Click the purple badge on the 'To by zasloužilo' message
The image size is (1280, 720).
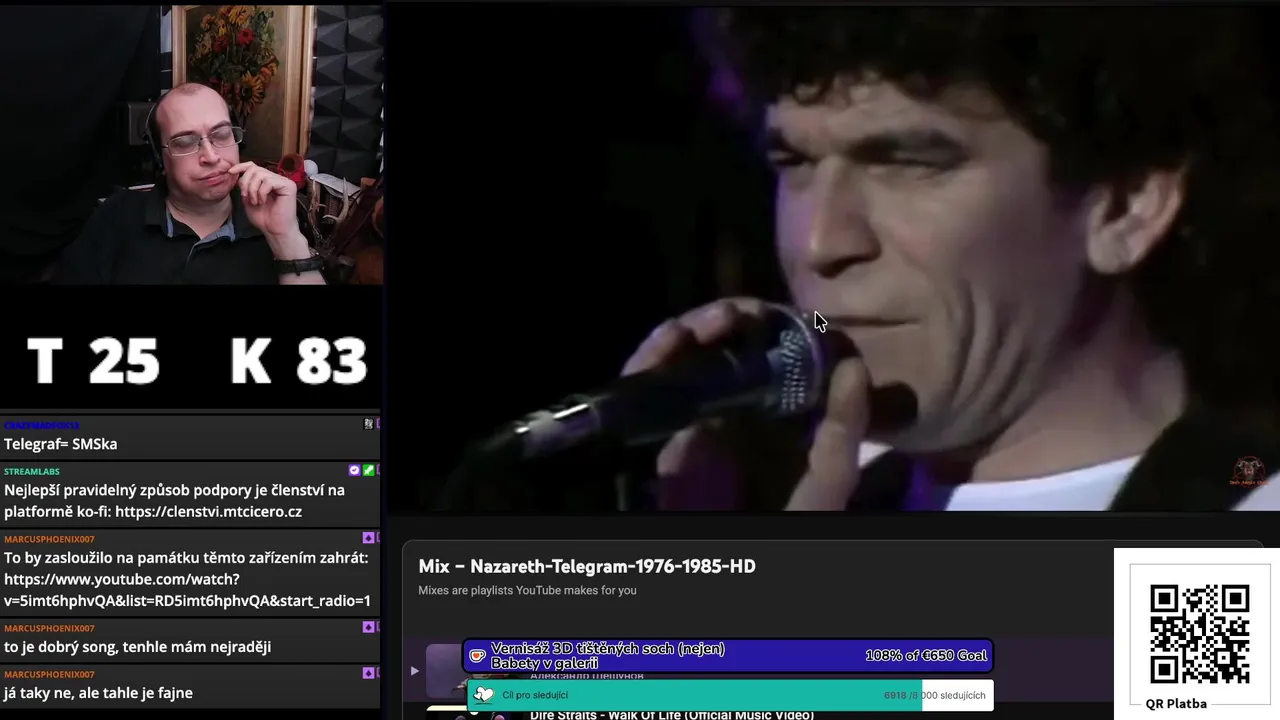point(368,538)
